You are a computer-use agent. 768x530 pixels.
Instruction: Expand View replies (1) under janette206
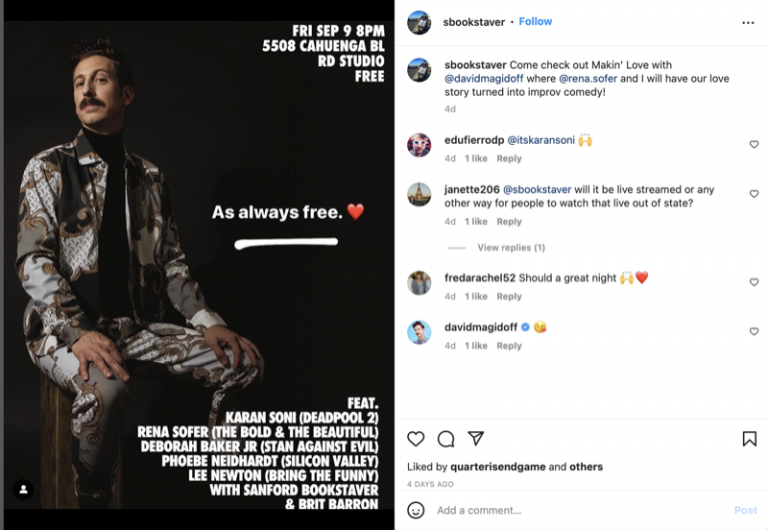coord(510,248)
